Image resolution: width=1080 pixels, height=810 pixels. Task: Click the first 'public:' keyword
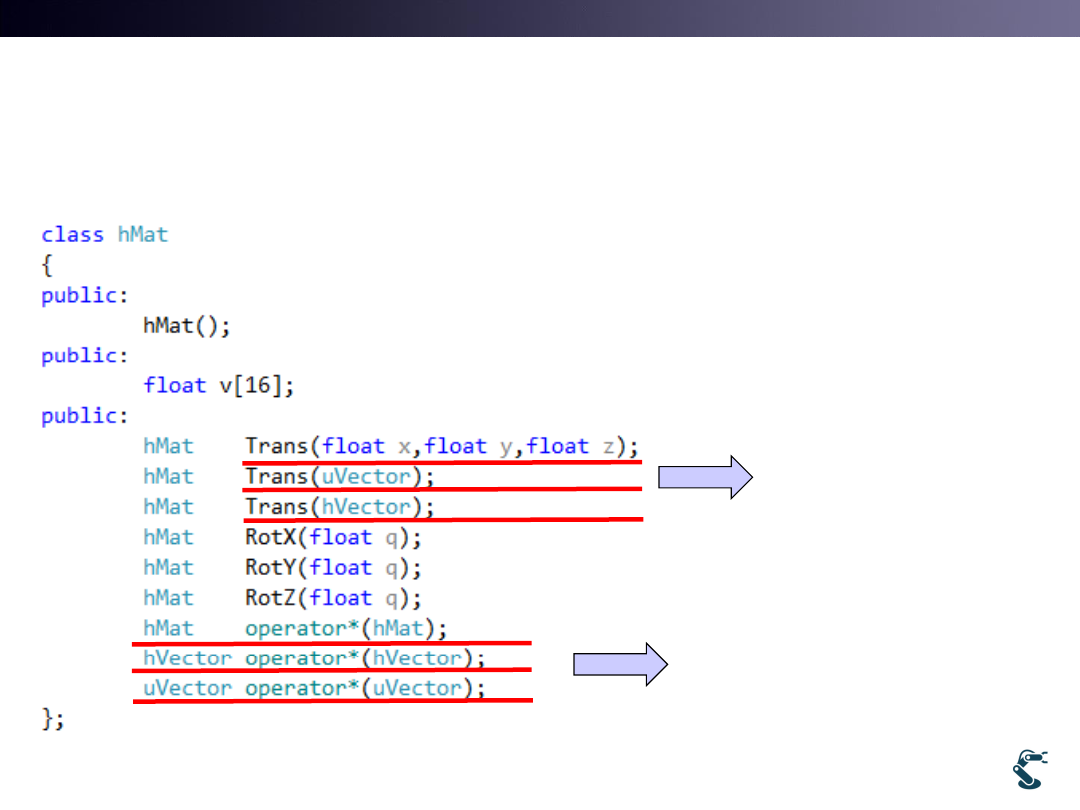[85, 296]
